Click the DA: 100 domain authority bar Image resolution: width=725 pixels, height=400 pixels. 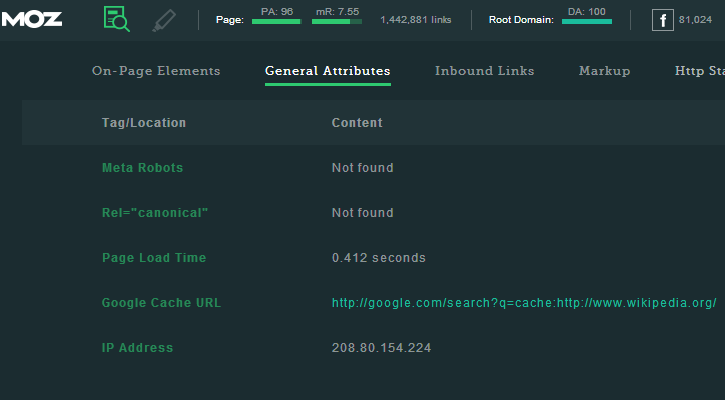pyautogui.click(x=587, y=21)
